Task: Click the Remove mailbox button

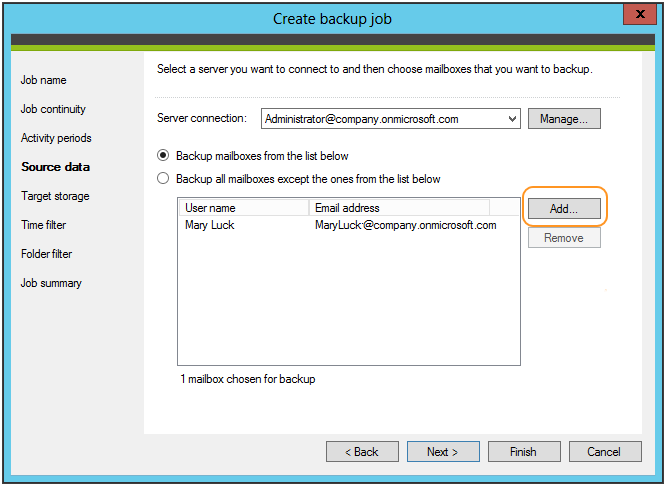Action: (564, 237)
